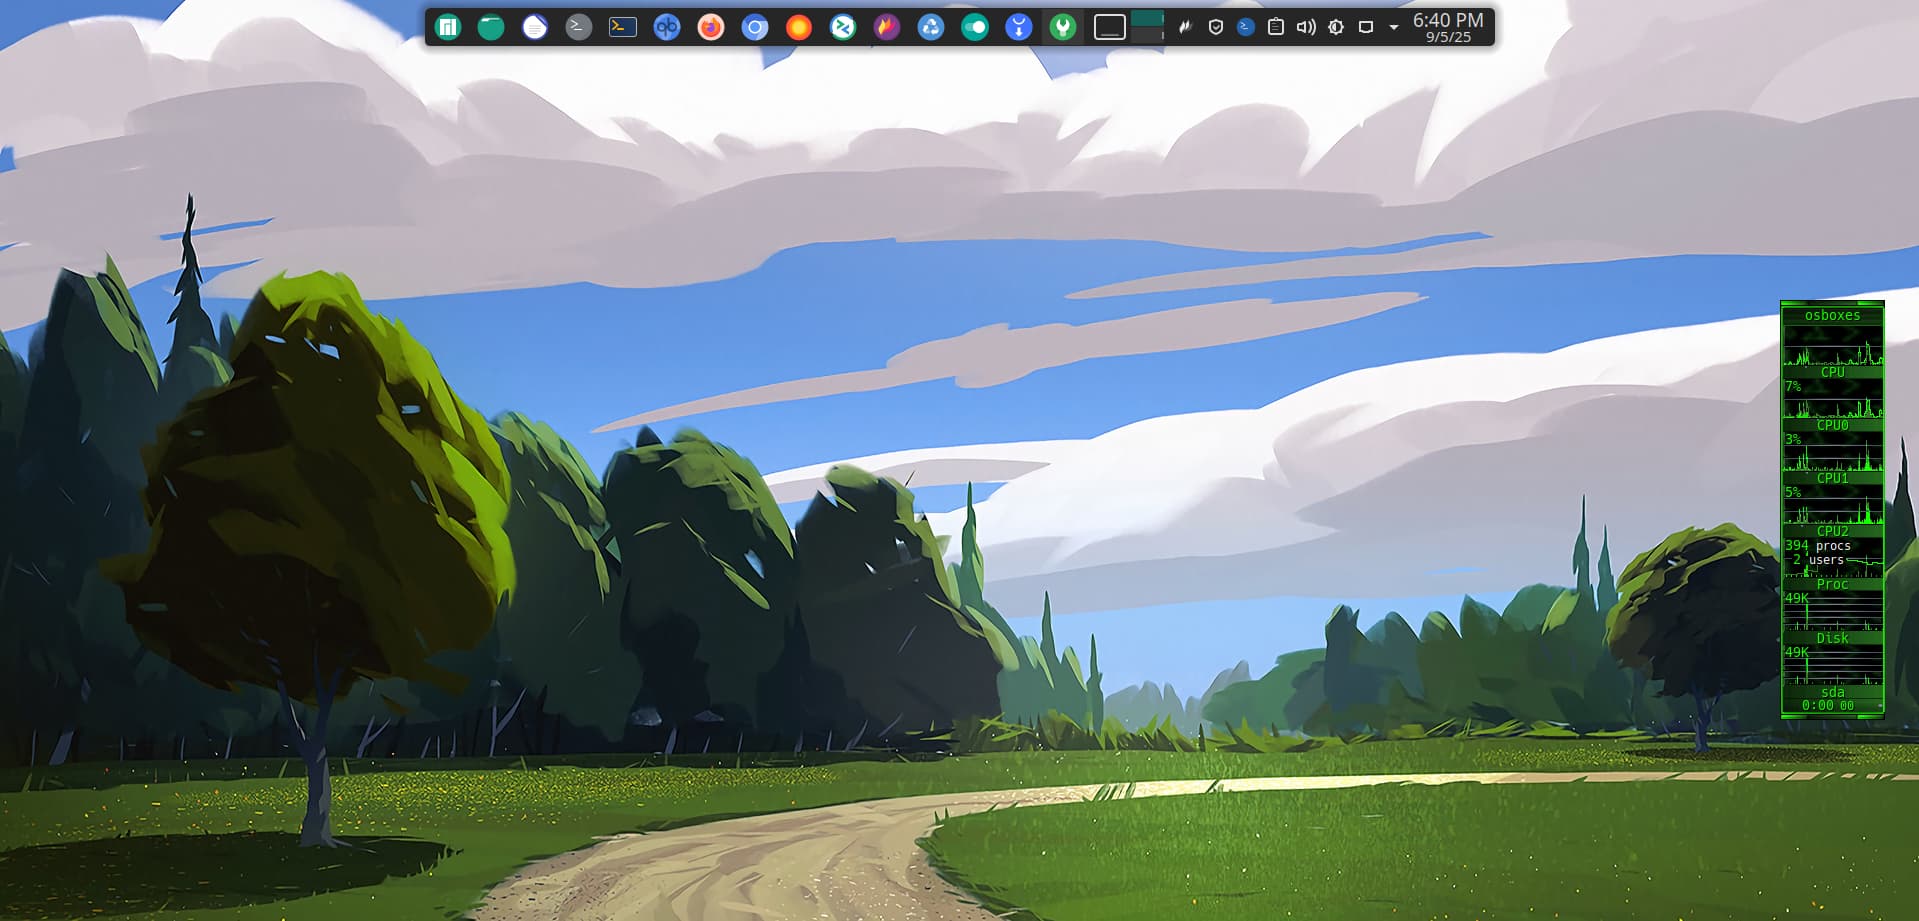Screen dimensions: 1919x921
Task: Click the shield security tray icon
Action: [1216, 28]
